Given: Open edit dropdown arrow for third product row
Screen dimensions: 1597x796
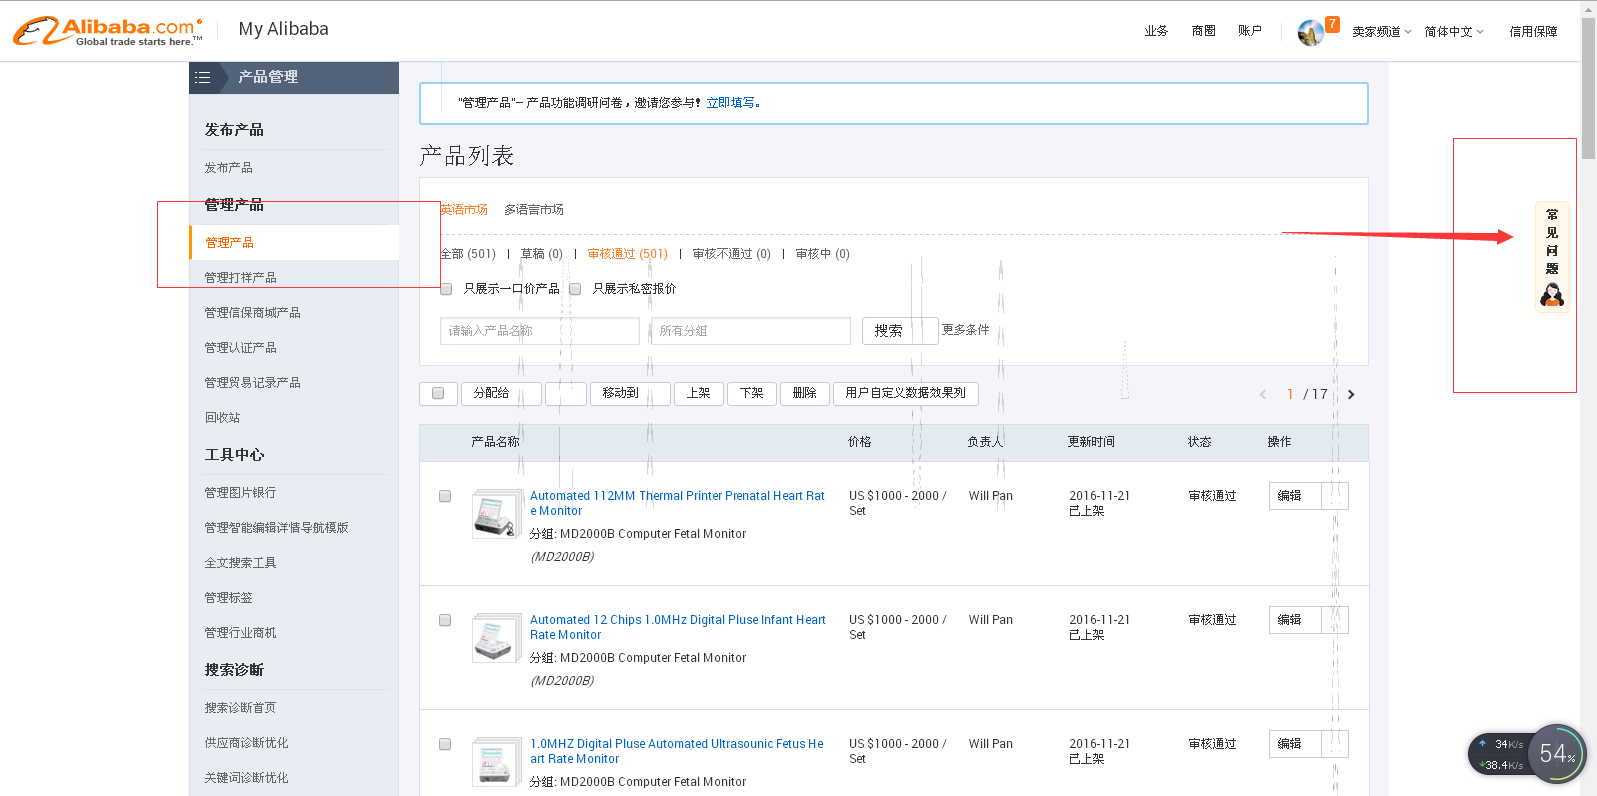Looking at the screenshot, I should (x=1335, y=744).
